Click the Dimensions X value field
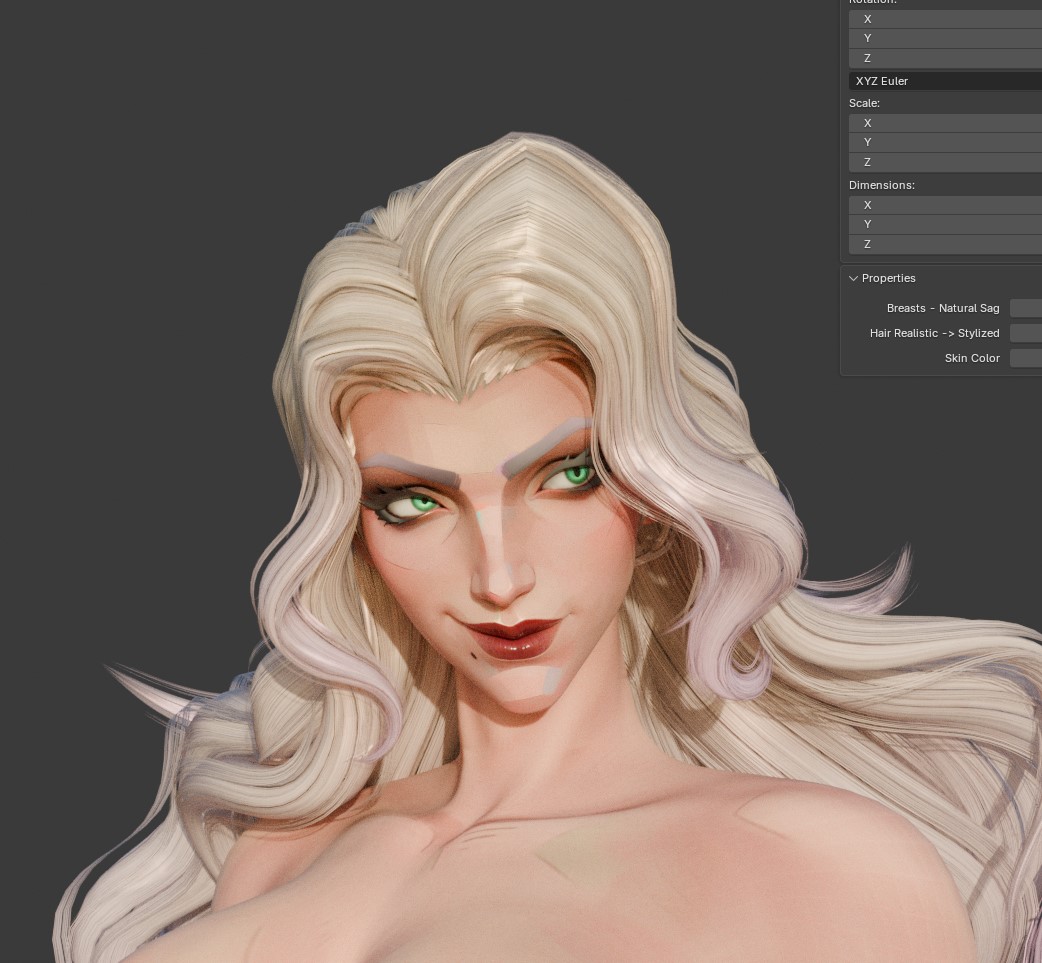Image resolution: width=1042 pixels, height=963 pixels. pyautogui.click(x=945, y=205)
